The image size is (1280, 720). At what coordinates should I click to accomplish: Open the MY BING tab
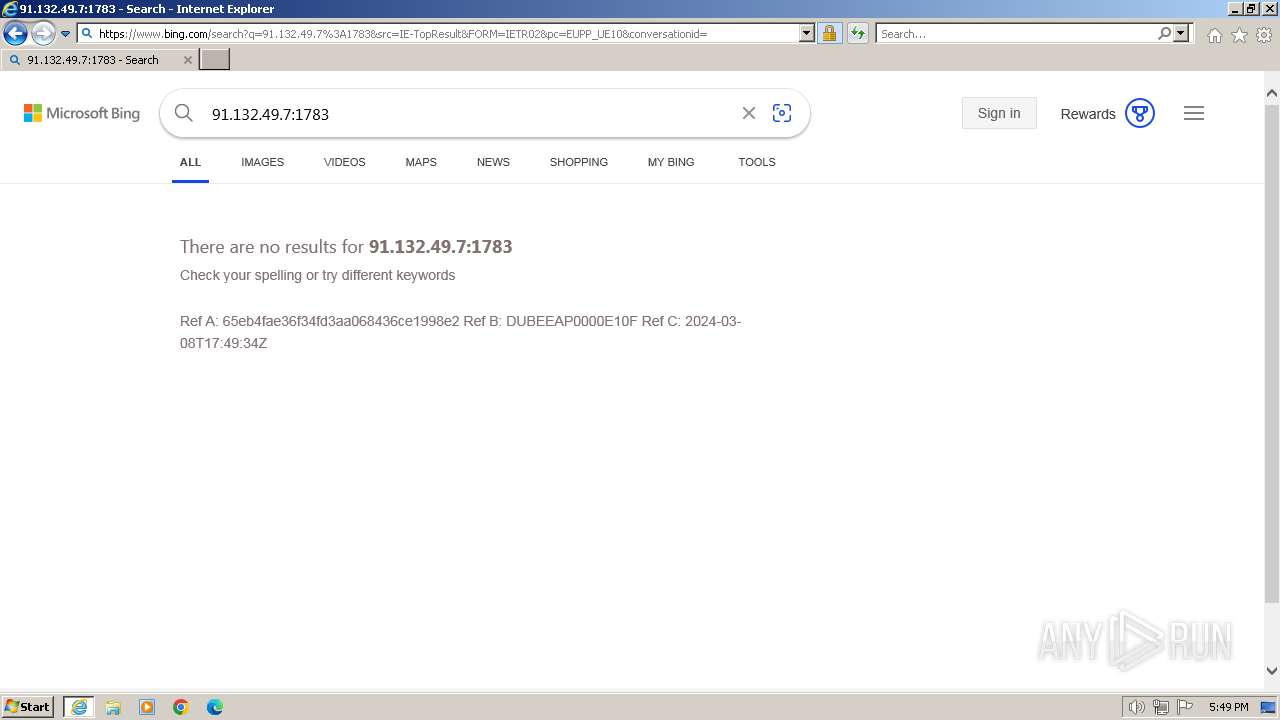tap(671, 162)
